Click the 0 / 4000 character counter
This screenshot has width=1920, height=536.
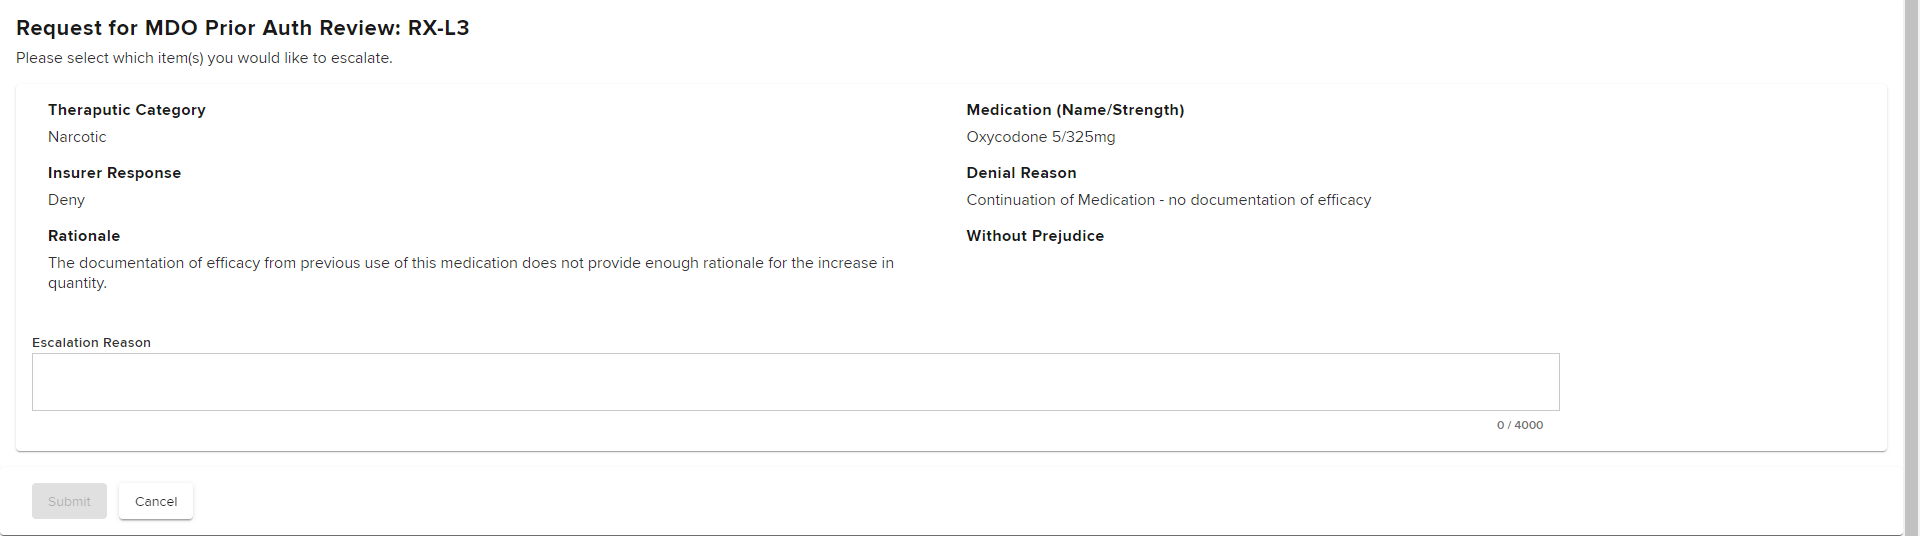[x=1520, y=425]
